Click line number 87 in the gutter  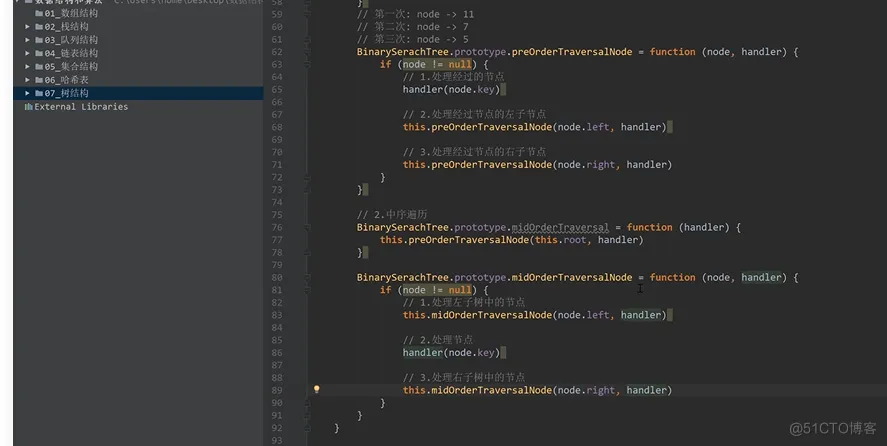[277, 365]
